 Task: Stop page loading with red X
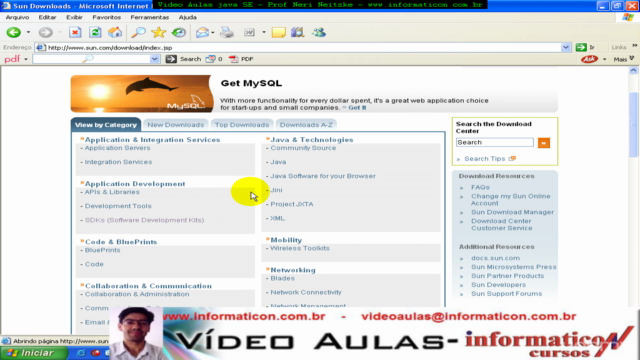75,32
